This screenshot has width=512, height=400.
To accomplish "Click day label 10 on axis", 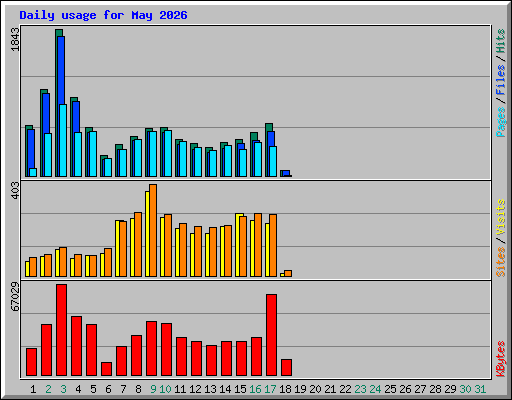I will (x=165, y=389).
